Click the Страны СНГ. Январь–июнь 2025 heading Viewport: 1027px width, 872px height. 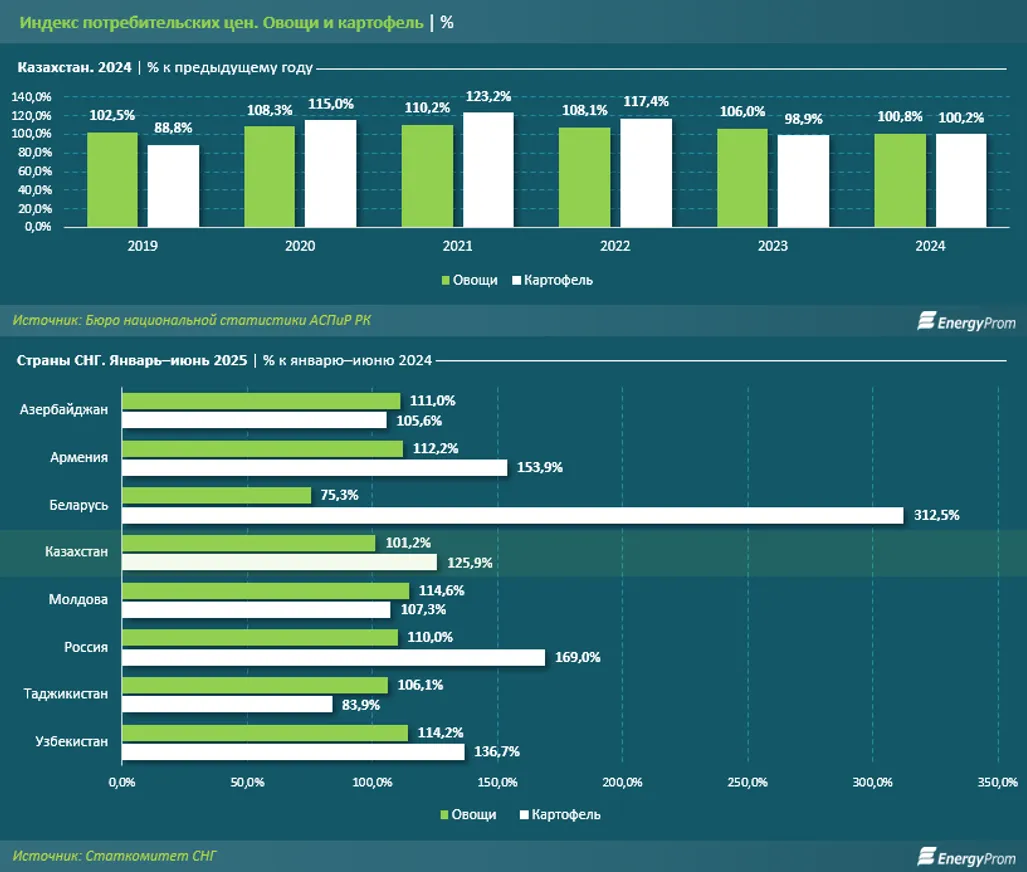(132, 360)
